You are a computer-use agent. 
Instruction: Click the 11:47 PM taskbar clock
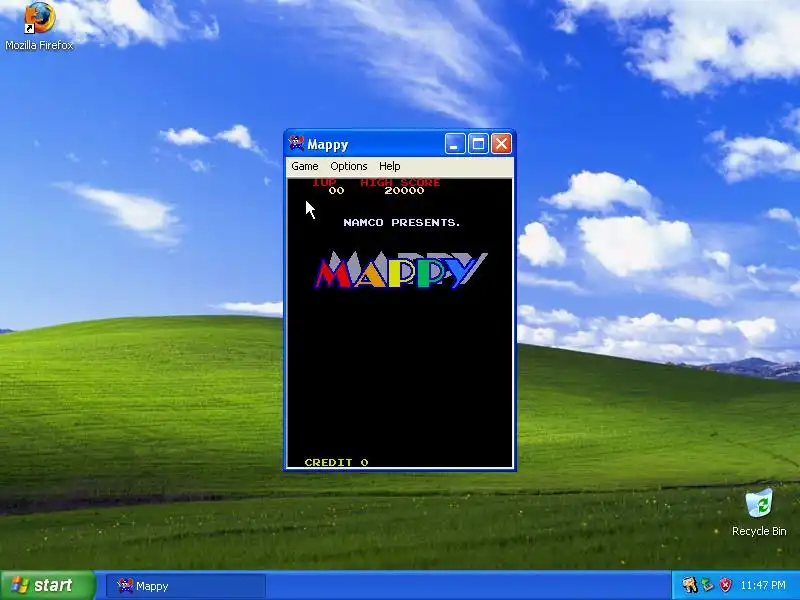coord(763,585)
